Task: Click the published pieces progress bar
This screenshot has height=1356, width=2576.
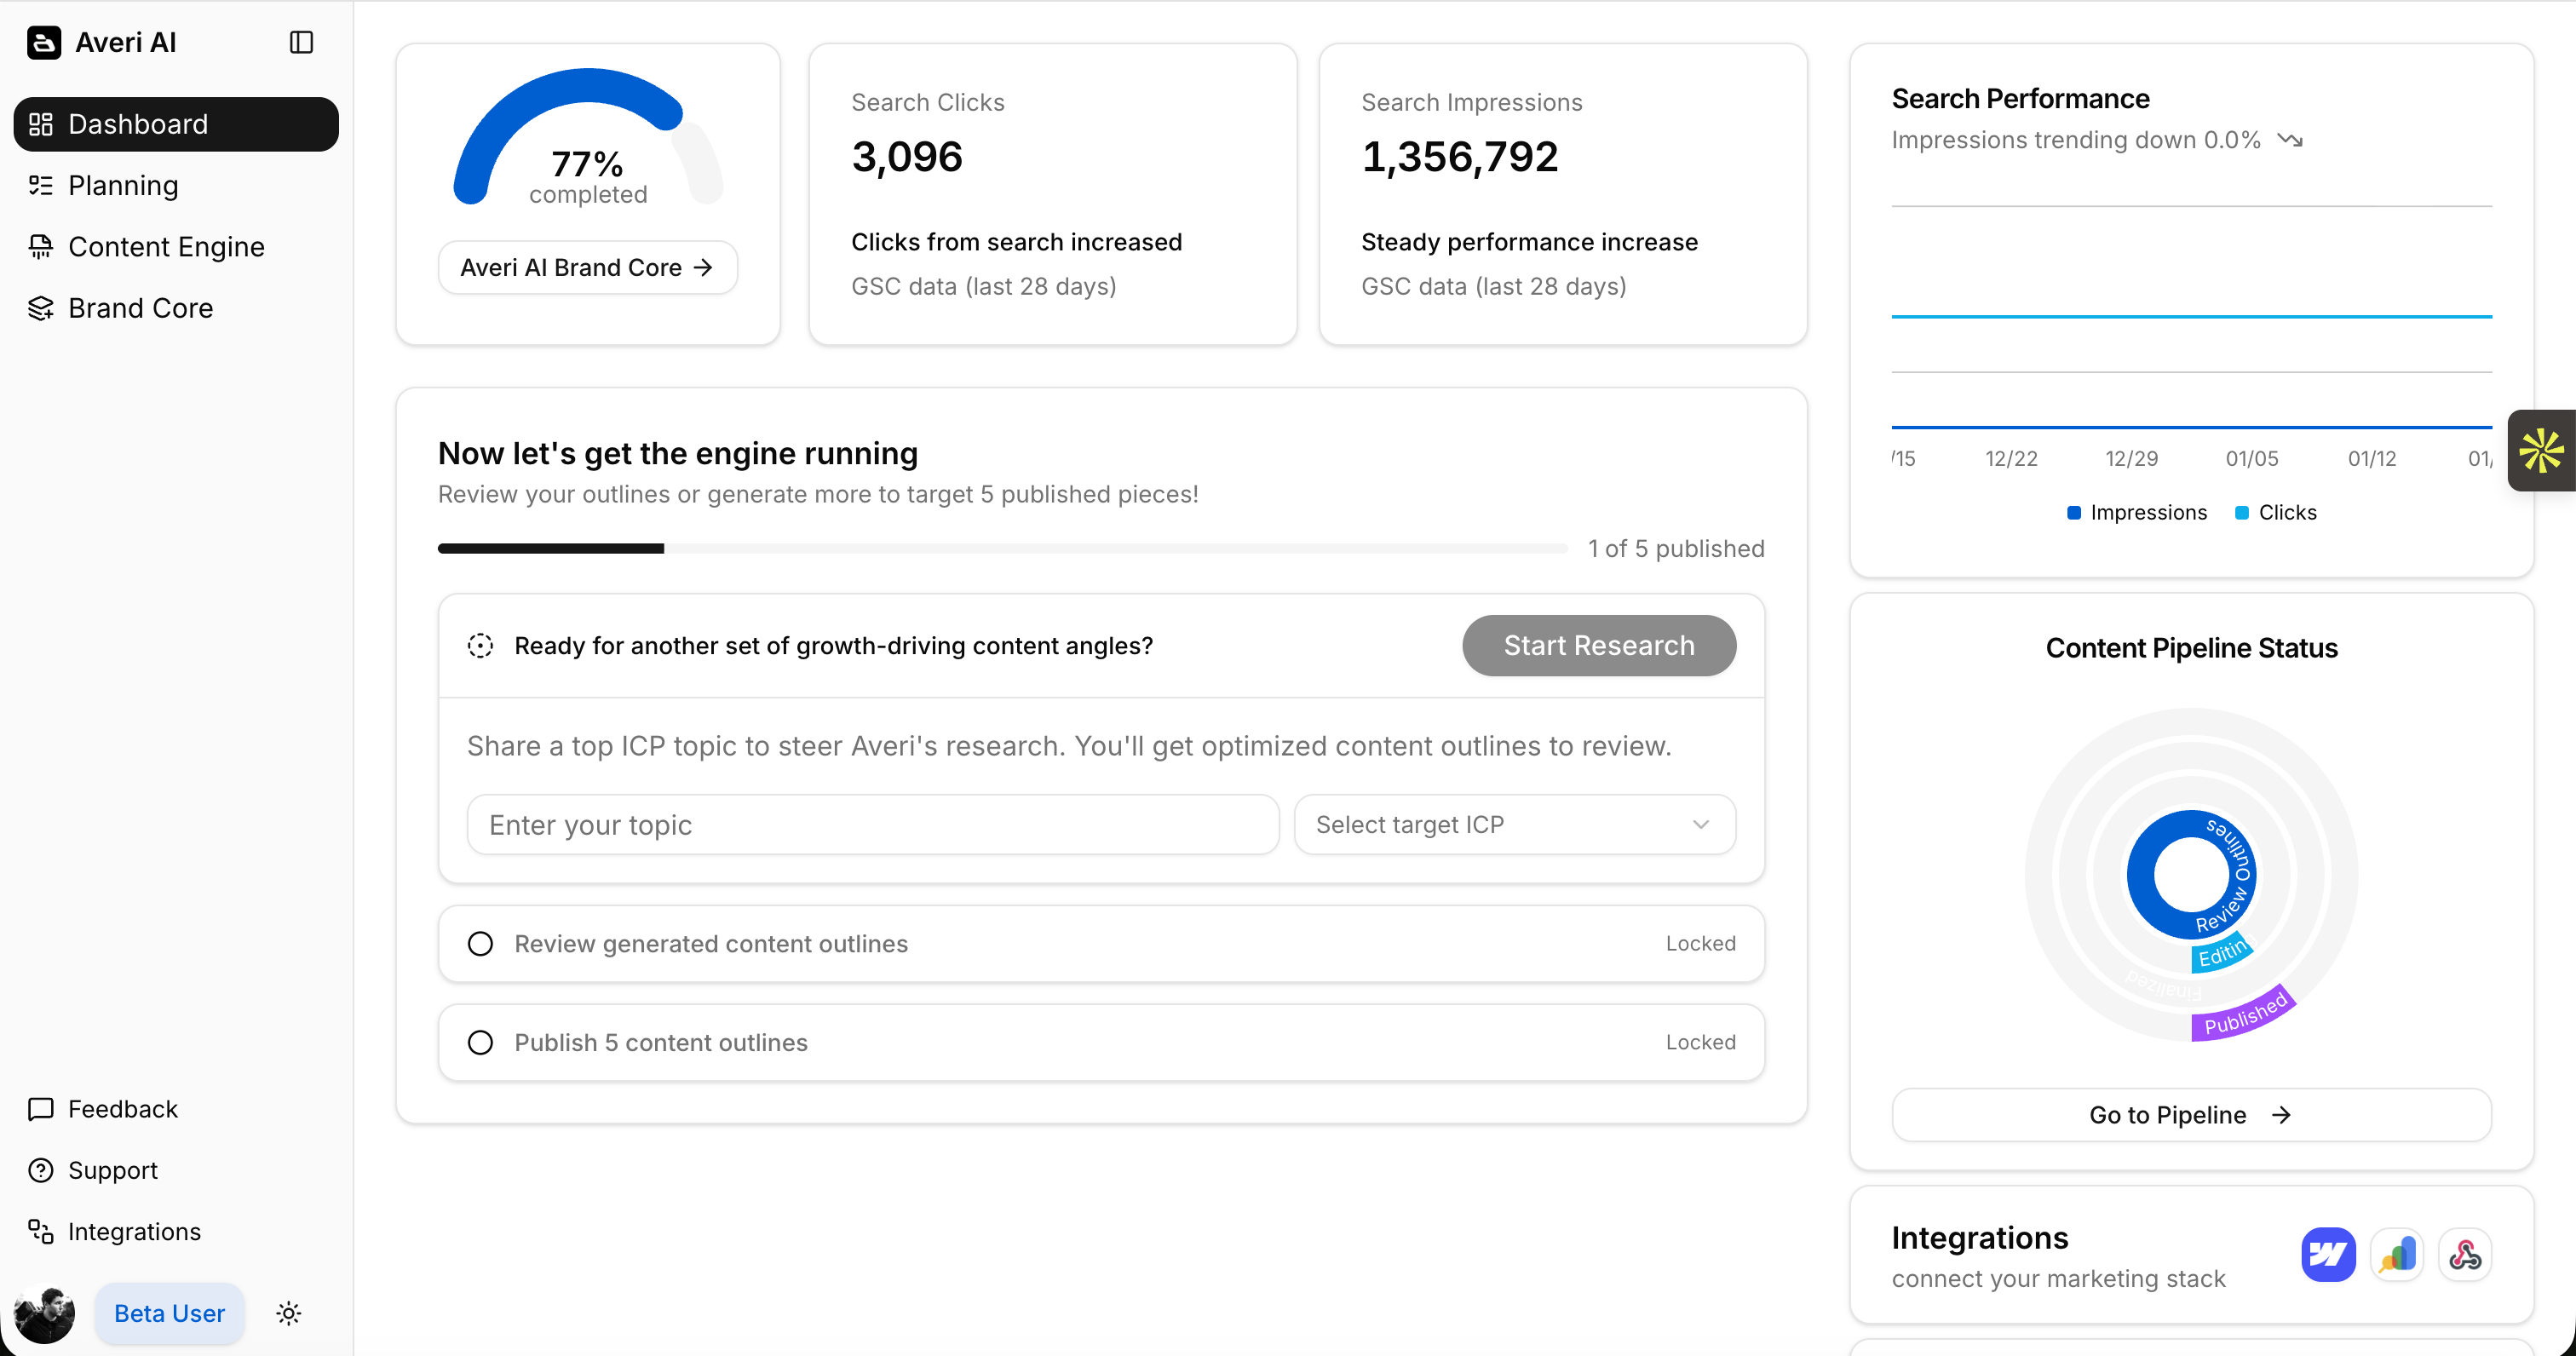Action: coord(1001,548)
